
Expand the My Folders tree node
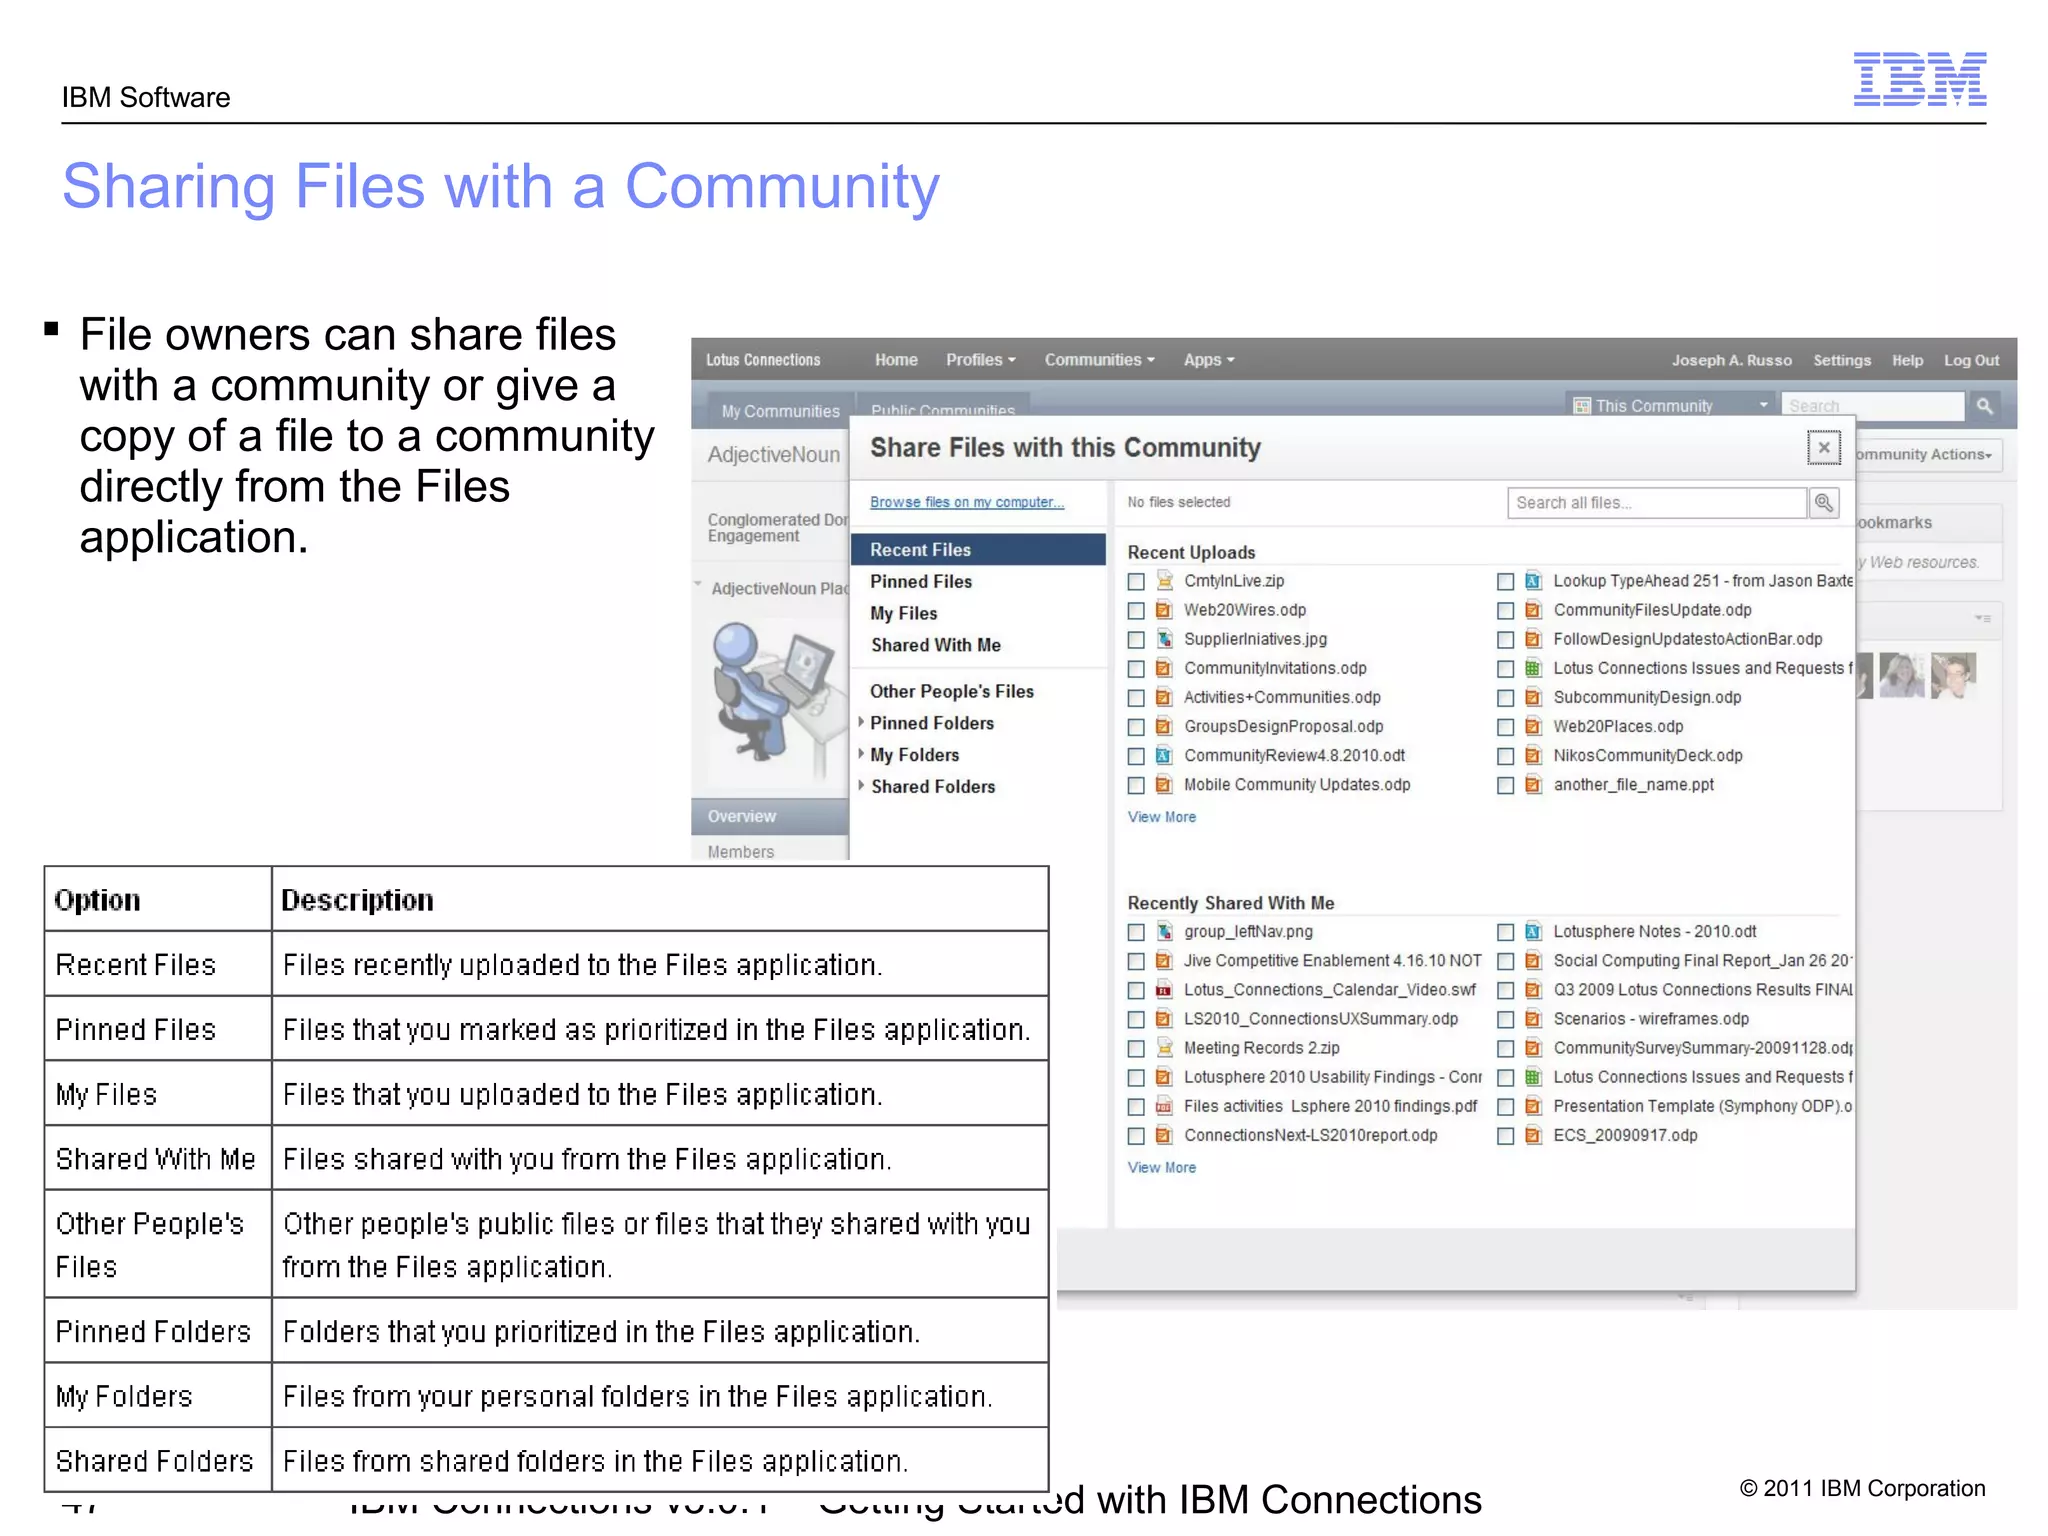click(861, 754)
